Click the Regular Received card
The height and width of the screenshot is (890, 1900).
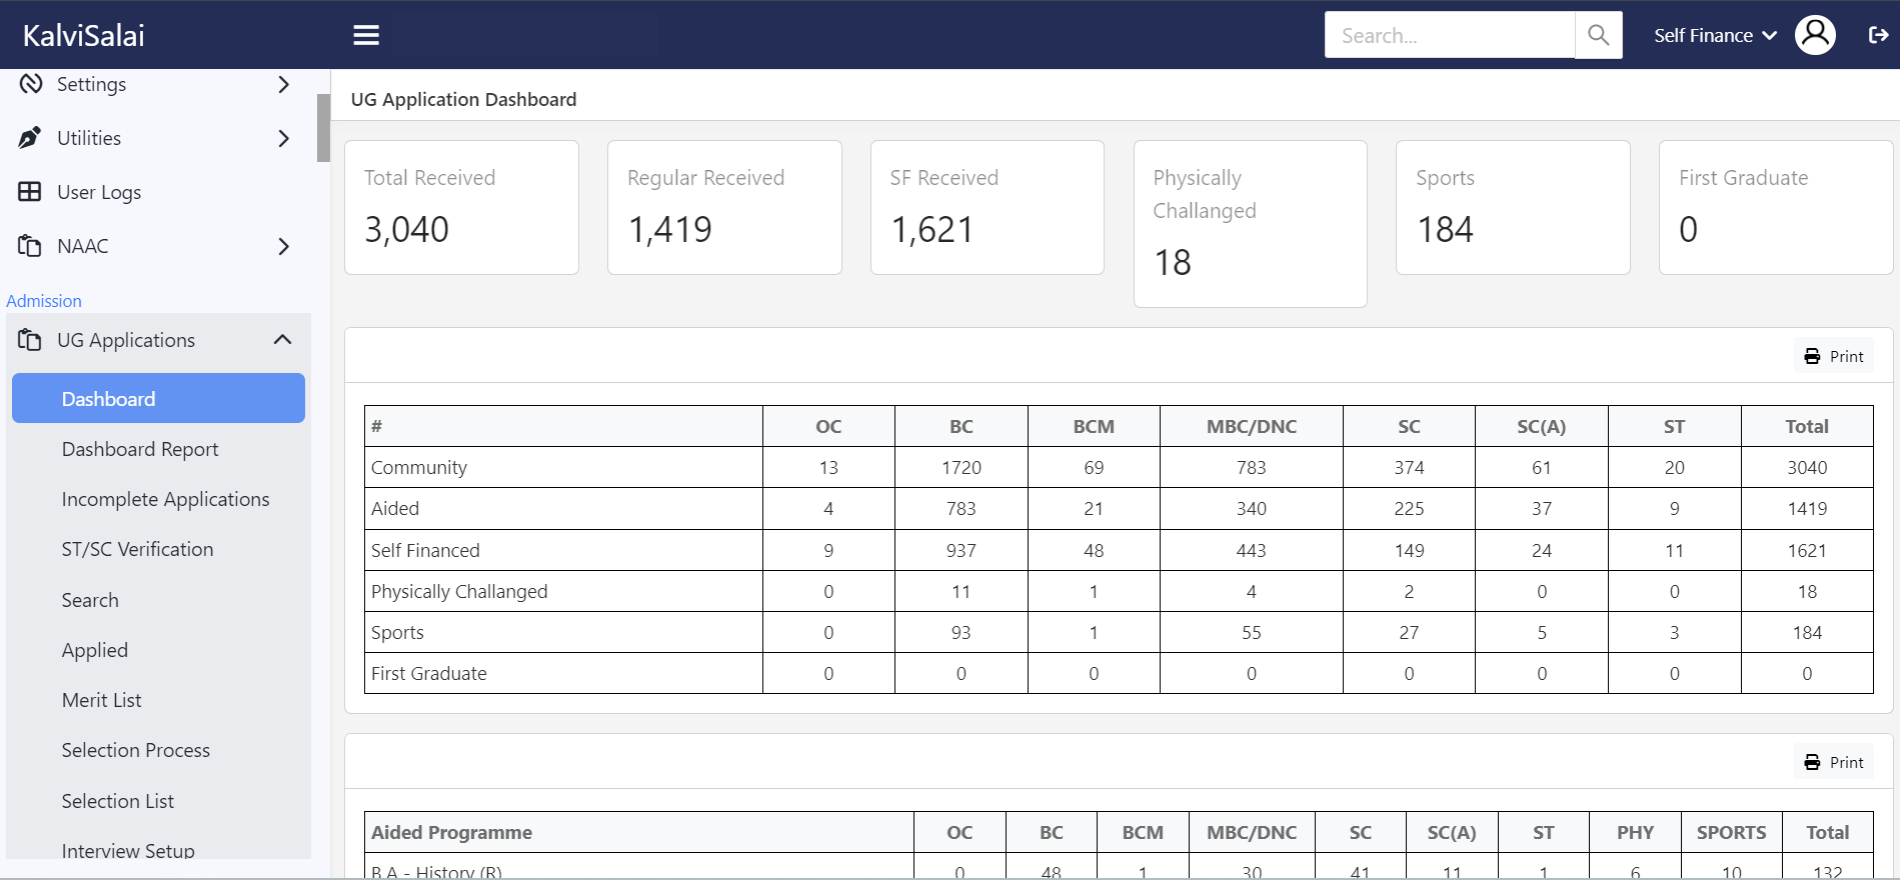[724, 207]
